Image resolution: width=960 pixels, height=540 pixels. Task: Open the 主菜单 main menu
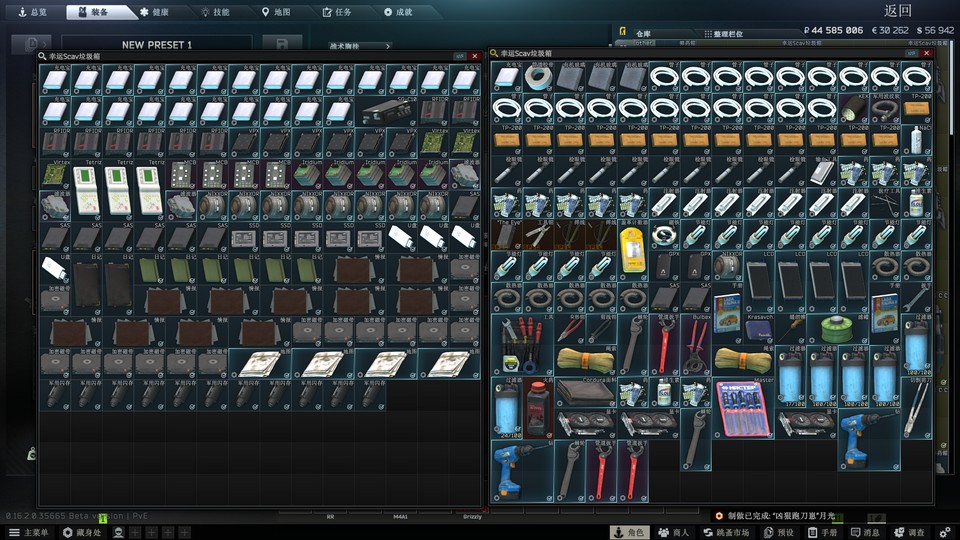[29, 533]
